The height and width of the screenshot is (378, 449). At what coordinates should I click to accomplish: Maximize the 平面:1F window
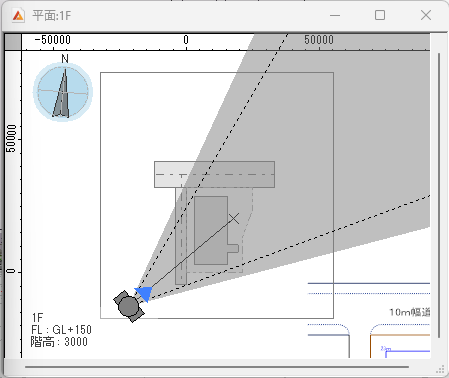(x=380, y=15)
